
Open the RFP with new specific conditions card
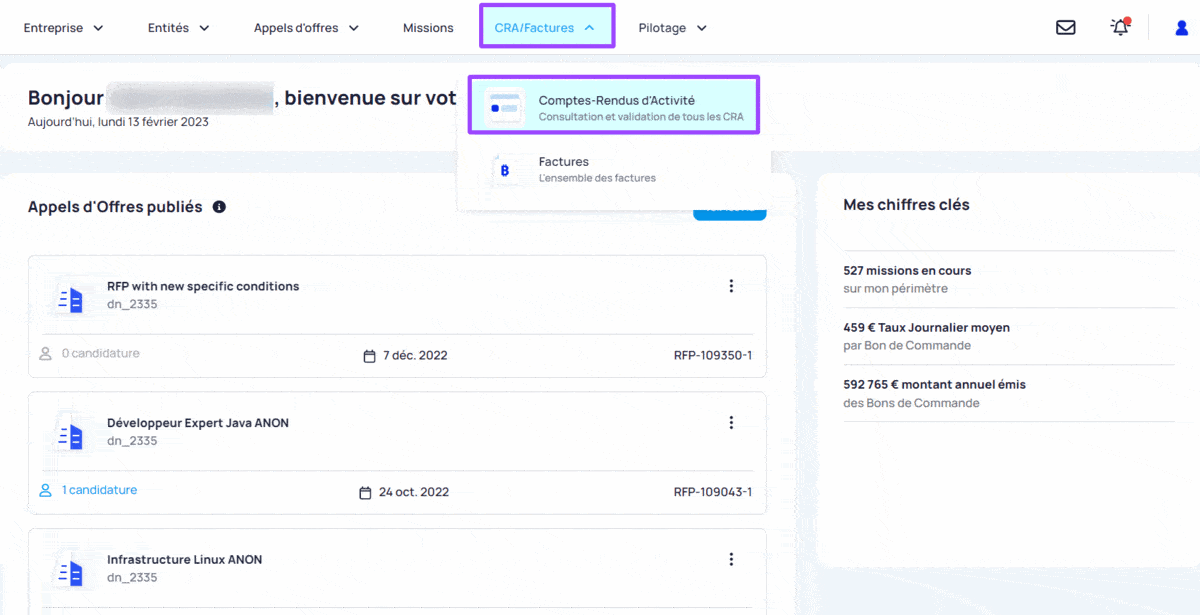pos(397,316)
